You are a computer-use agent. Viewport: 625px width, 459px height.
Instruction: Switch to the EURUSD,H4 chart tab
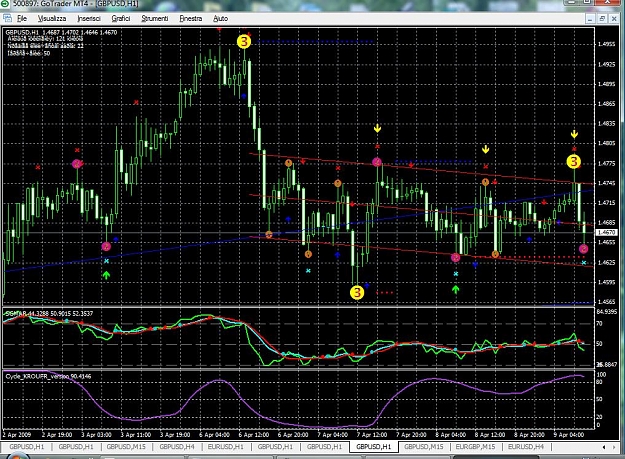(x=526, y=447)
